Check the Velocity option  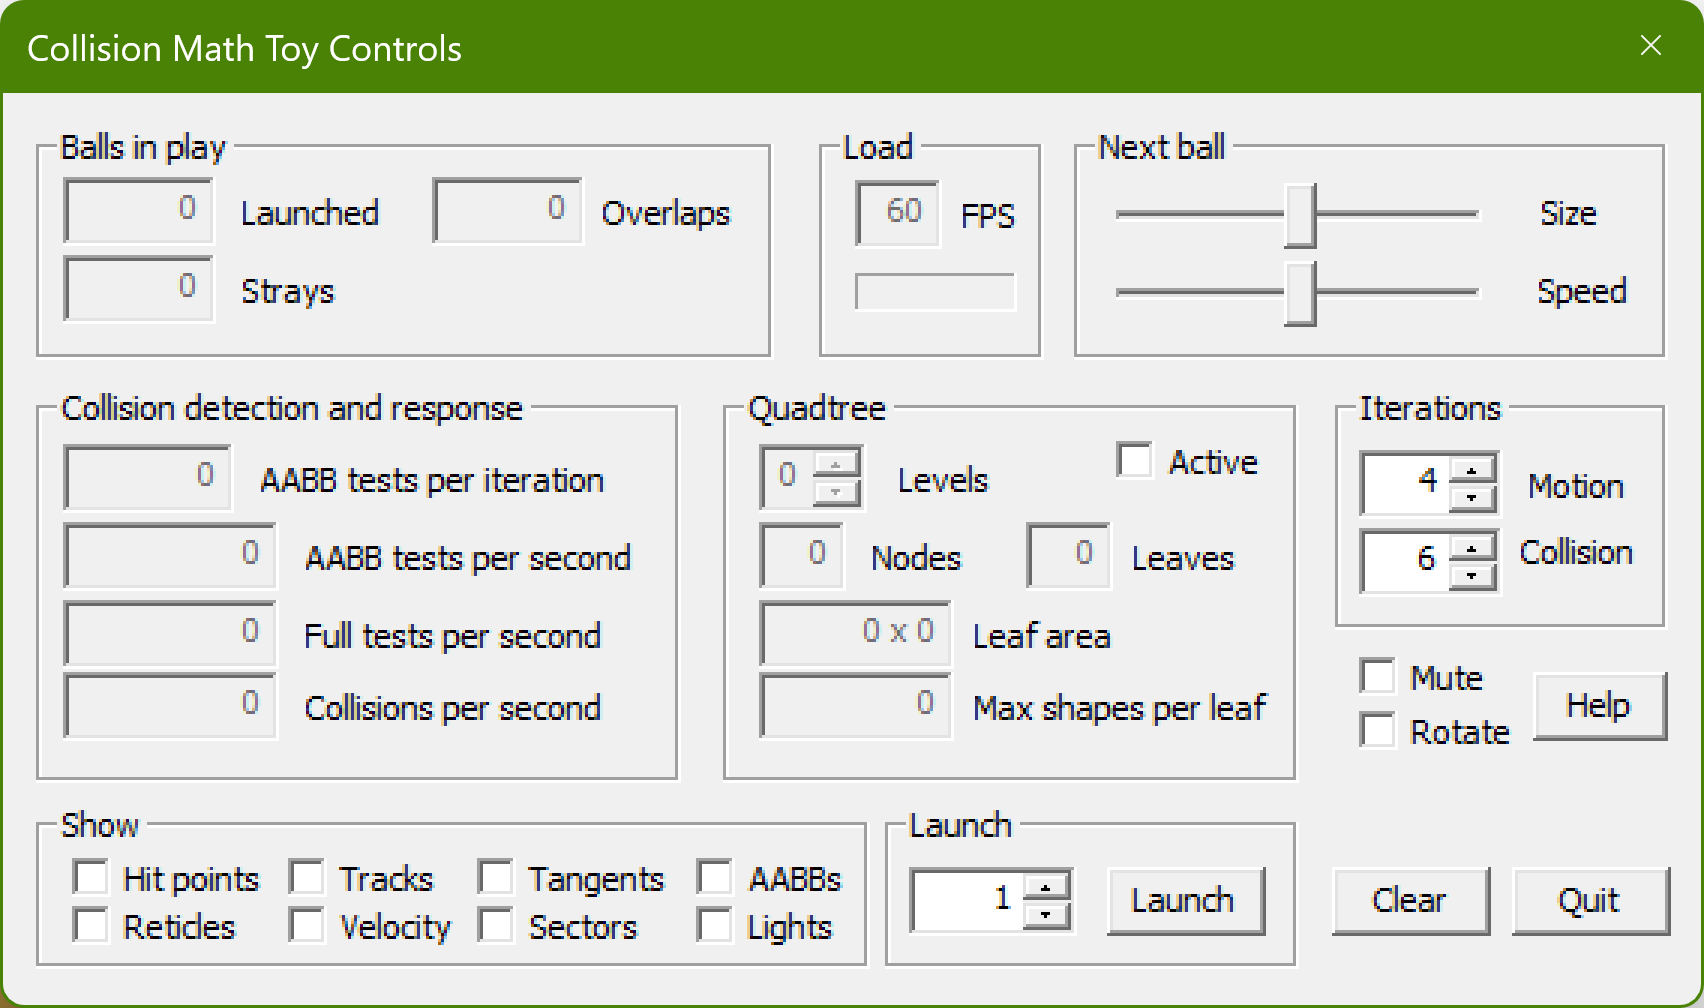[307, 926]
